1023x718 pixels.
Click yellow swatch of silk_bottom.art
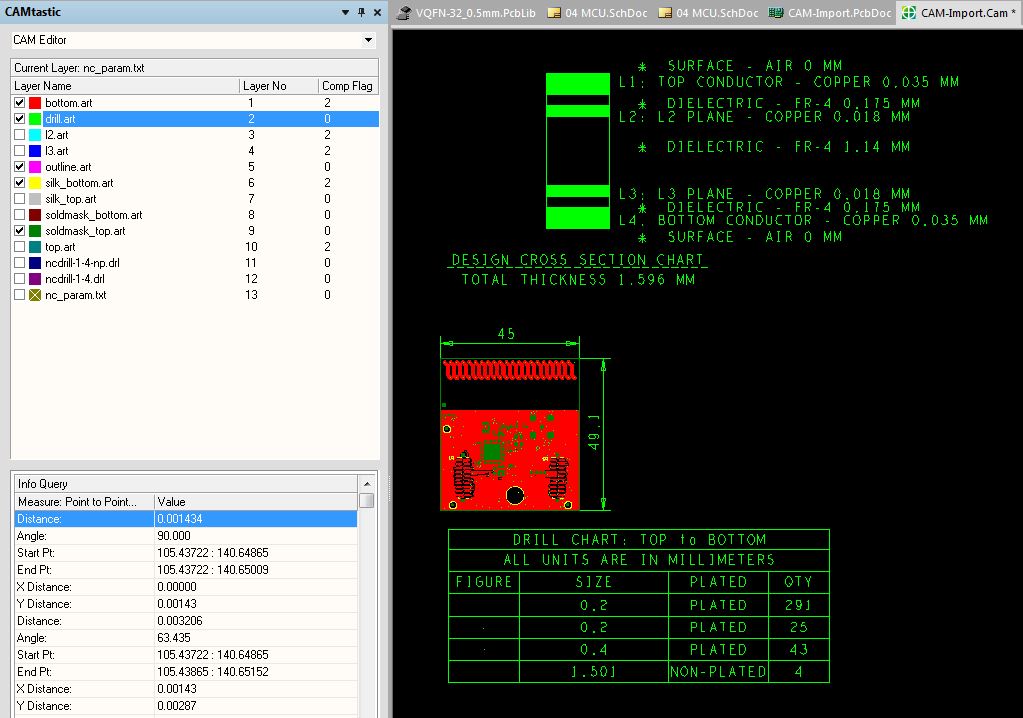point(35,183)
